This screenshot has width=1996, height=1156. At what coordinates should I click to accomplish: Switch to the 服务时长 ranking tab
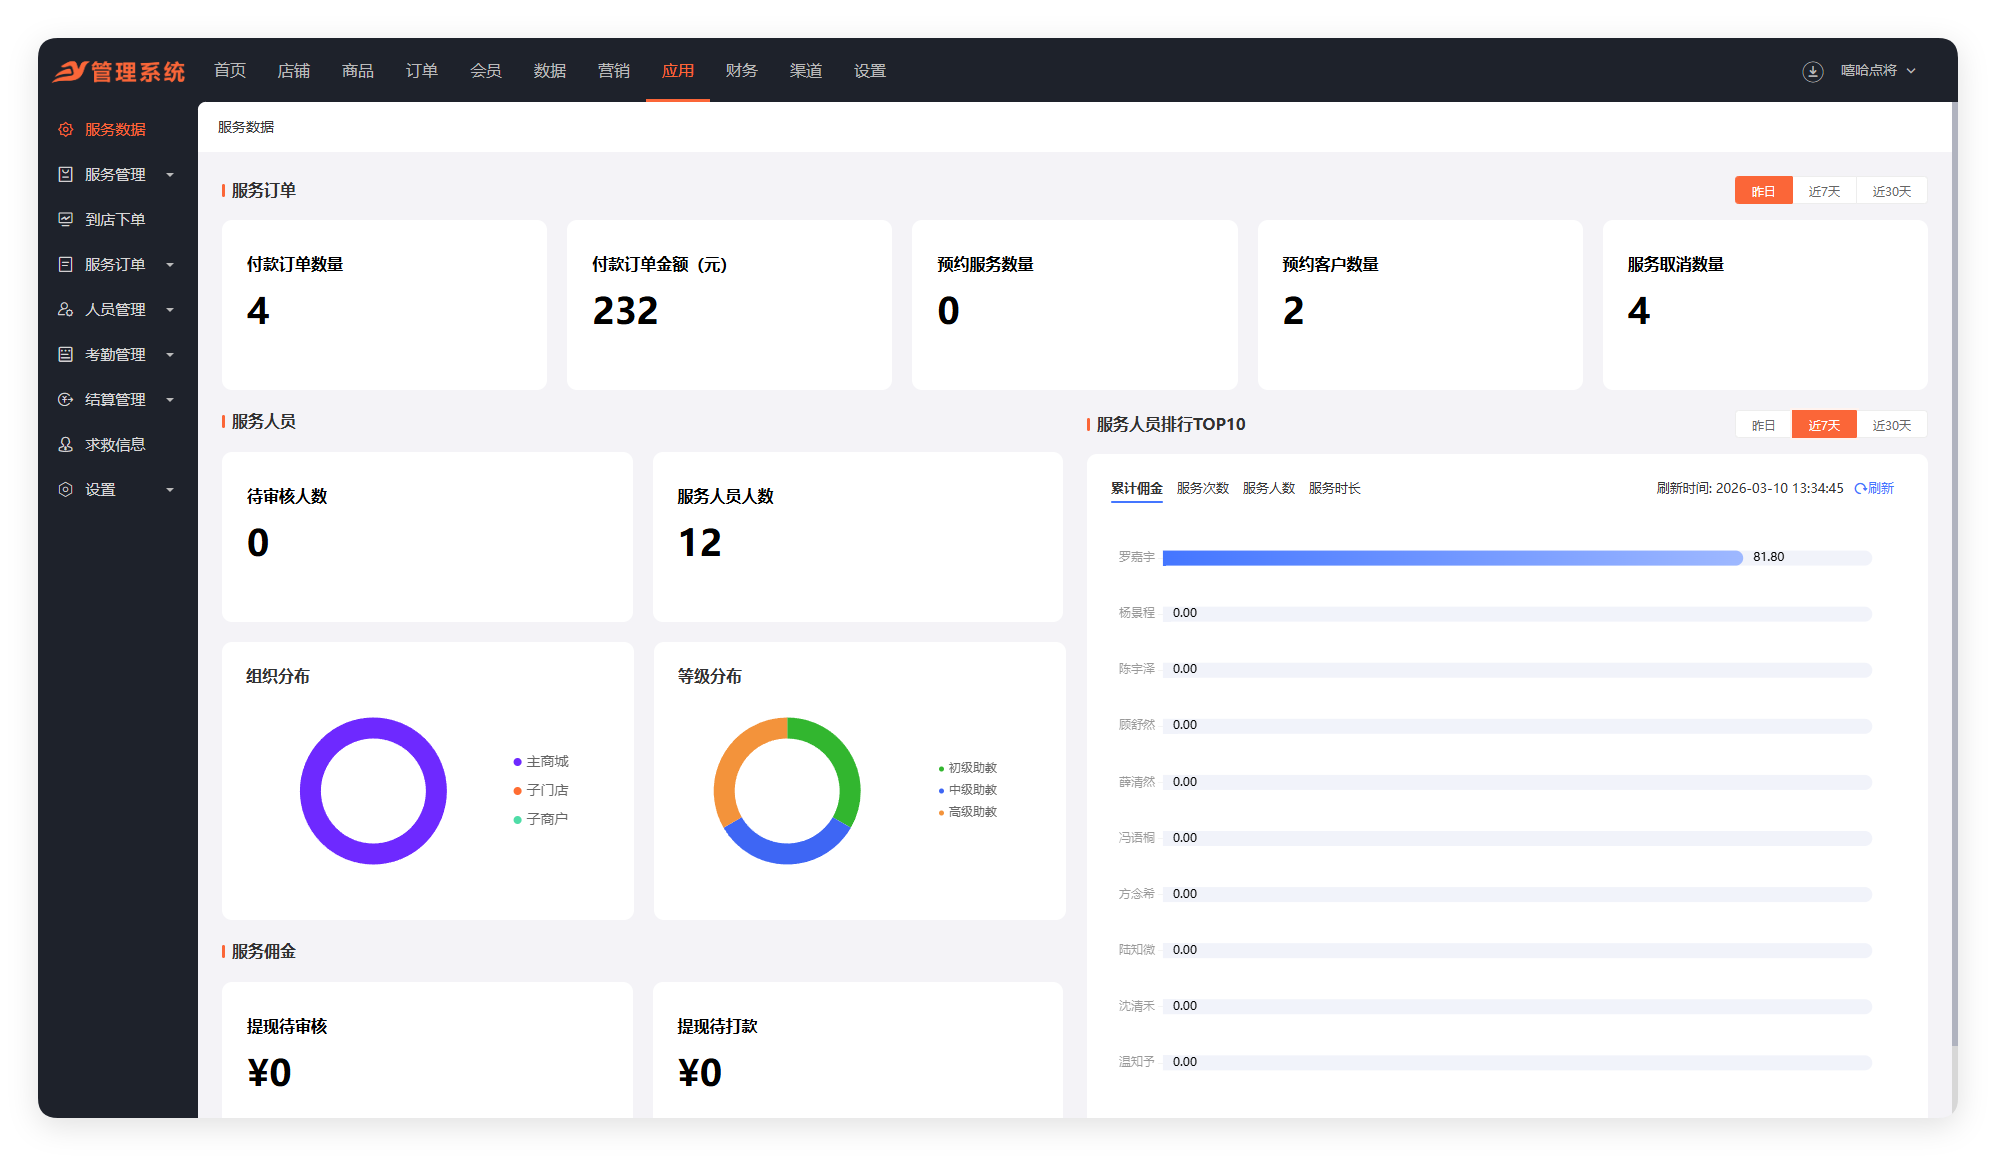tap(1334, 488)
